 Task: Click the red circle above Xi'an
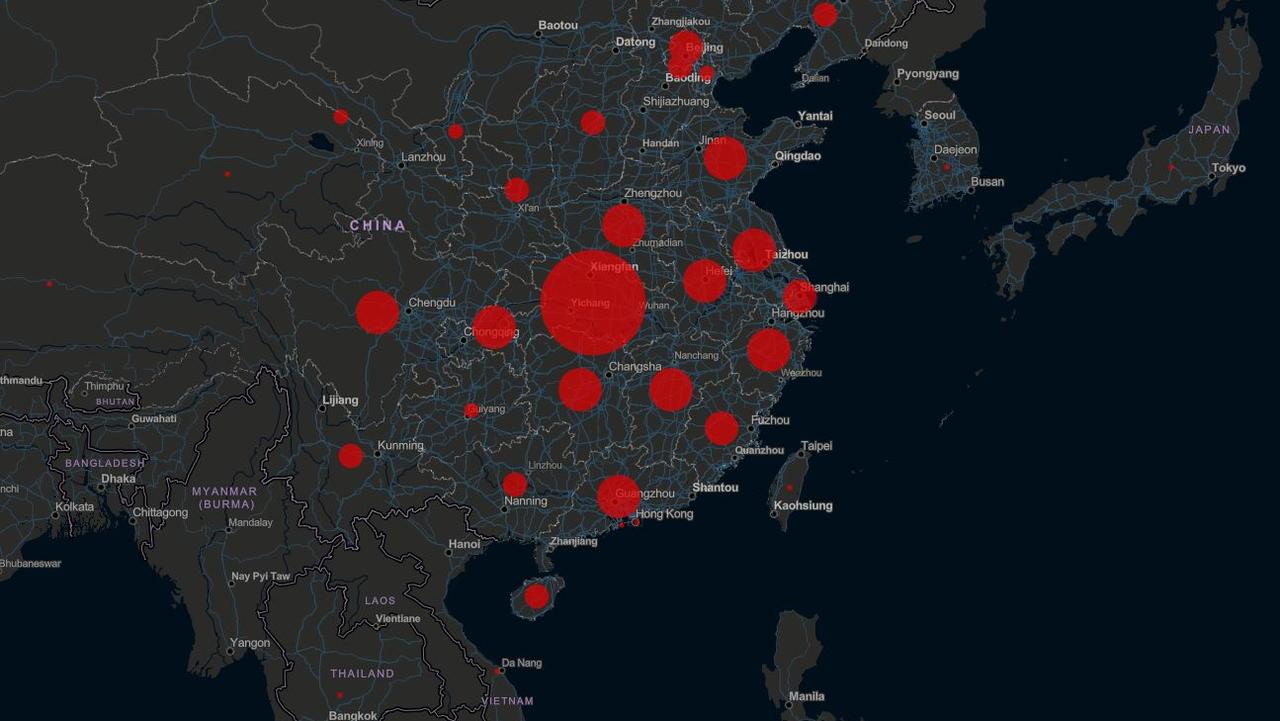(x=517, y=190)
